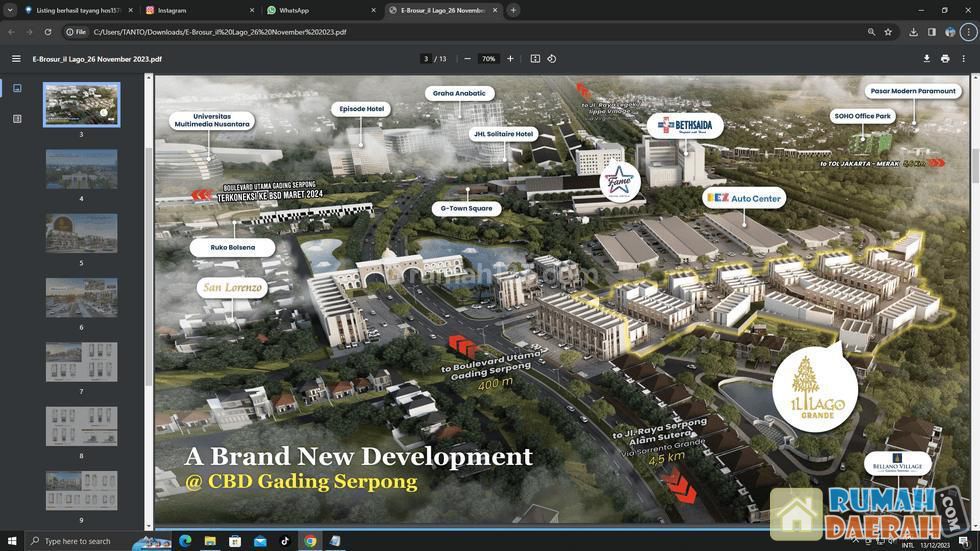Toggle the PDF sidebar menu button
980x551 pixels.
click(16, 59)
